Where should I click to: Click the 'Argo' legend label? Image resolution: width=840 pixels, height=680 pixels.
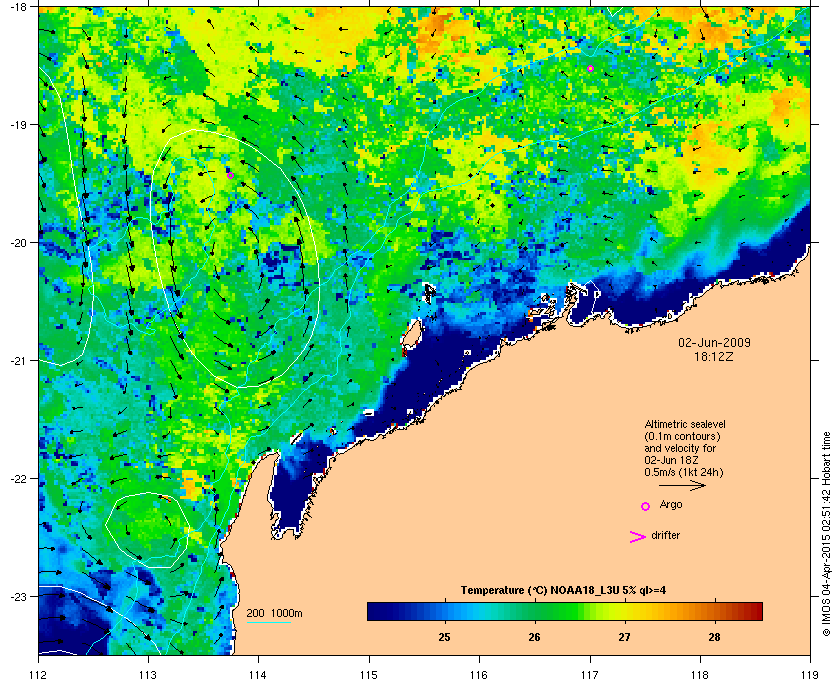point(671,505)
